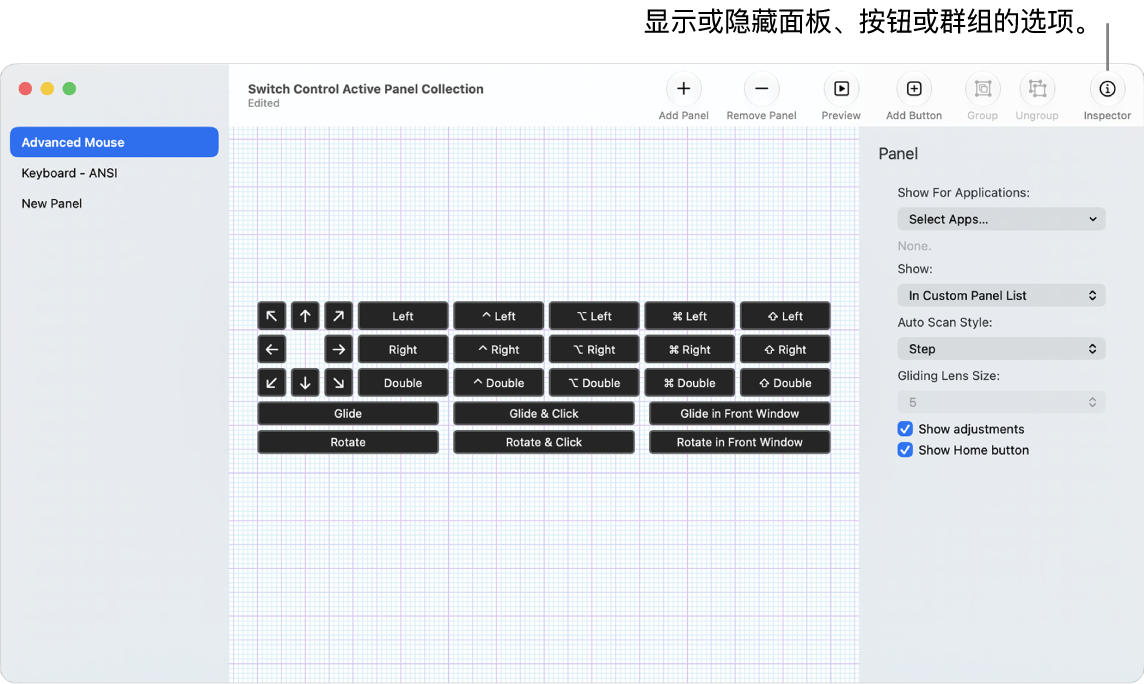Toggle the Inspector sidebar
Screen dimensions: 1144x684
click(1107, 89)
